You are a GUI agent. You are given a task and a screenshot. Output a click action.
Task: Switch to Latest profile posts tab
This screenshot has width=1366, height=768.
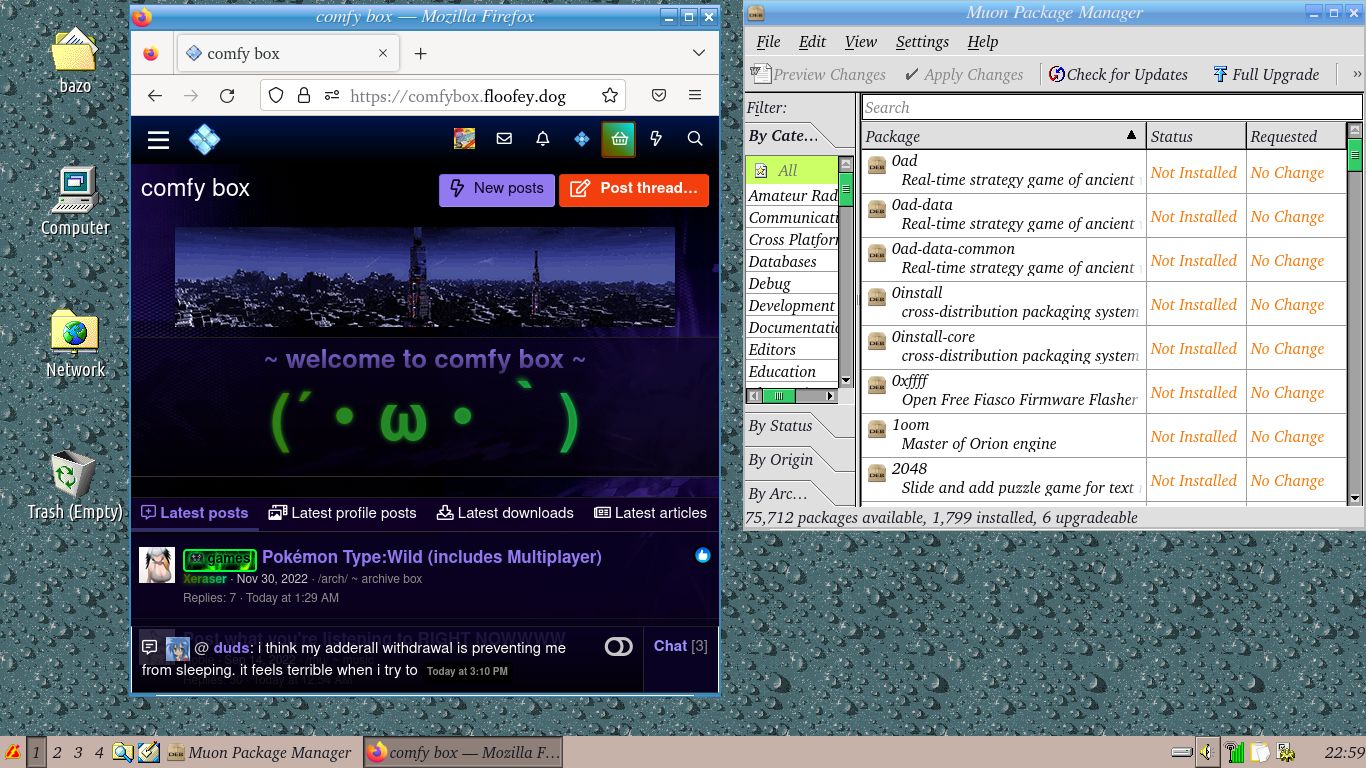click(x=342, y=513)
